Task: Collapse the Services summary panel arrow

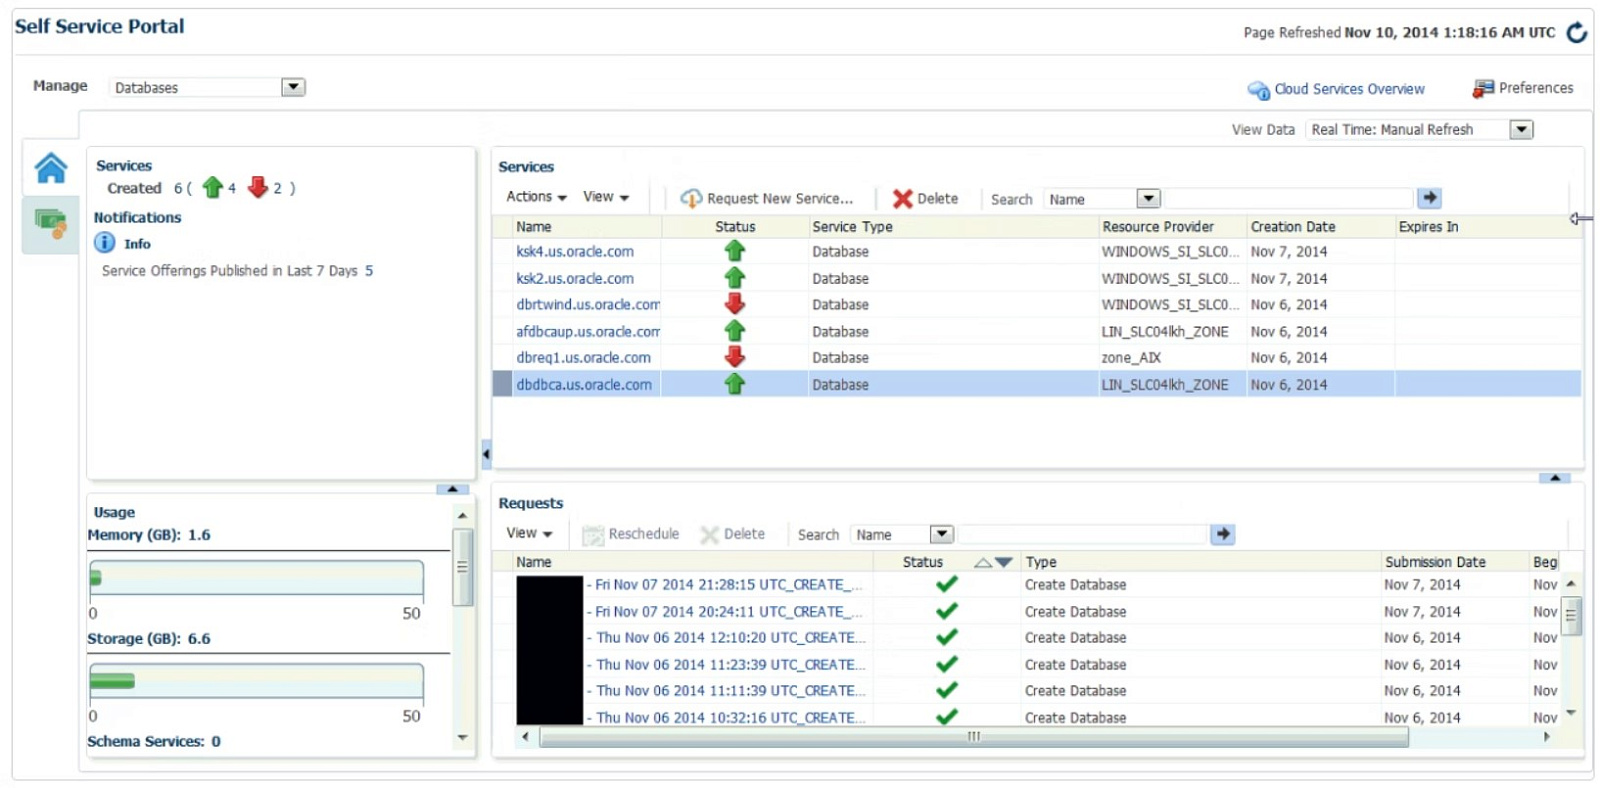Action: (x=452, y=489)
